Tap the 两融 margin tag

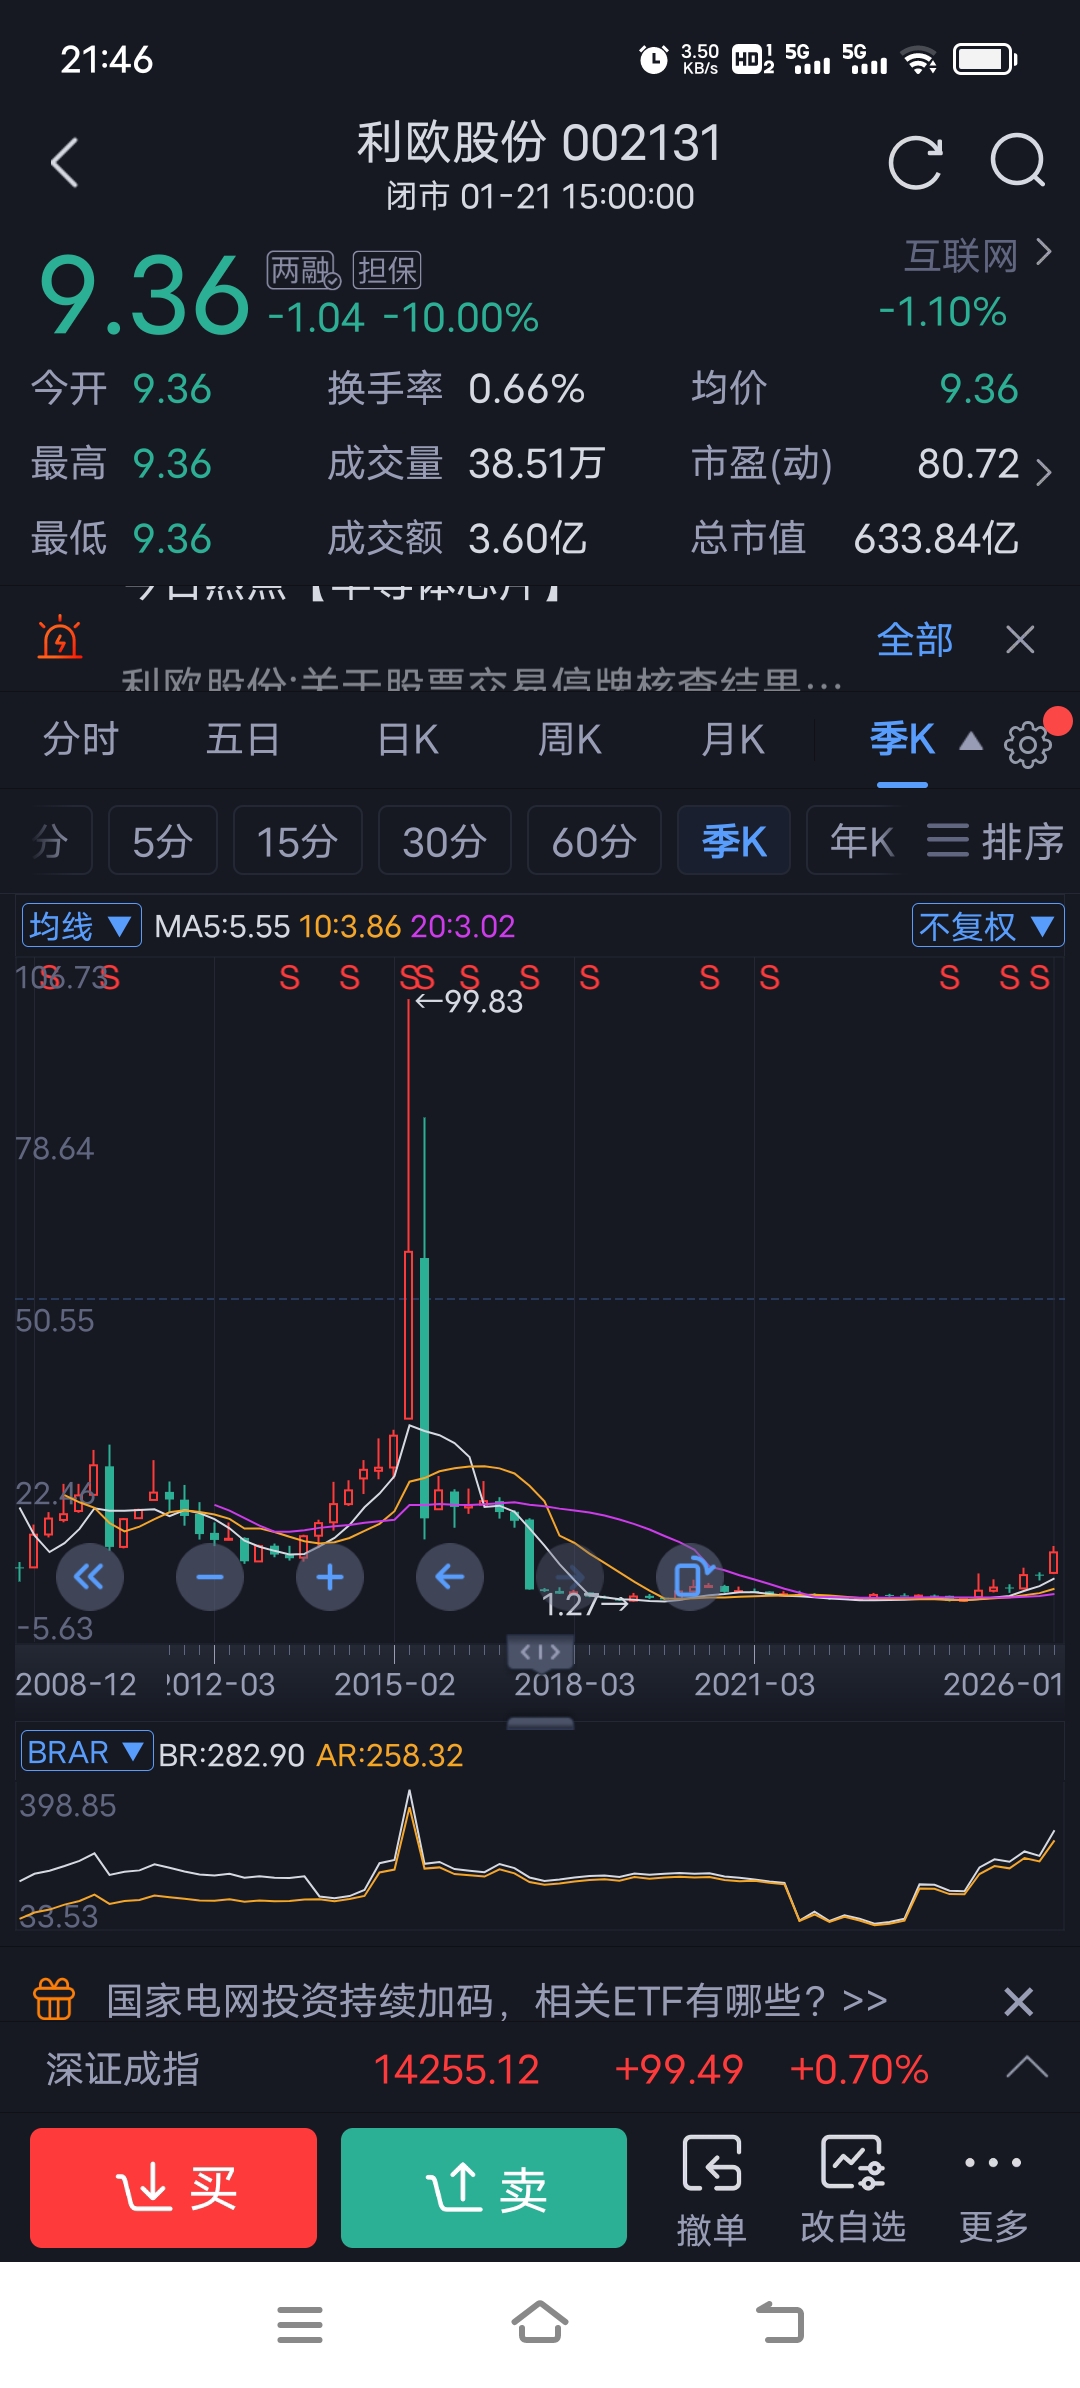303,270
